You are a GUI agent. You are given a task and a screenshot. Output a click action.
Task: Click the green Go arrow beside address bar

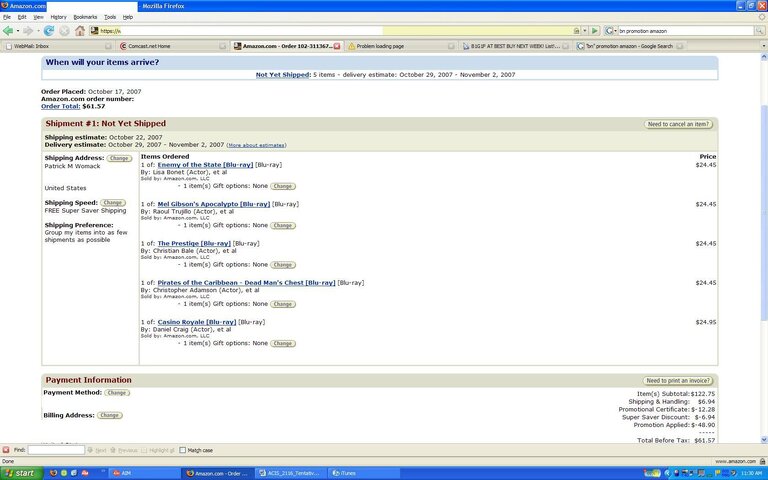click(595, 31)
